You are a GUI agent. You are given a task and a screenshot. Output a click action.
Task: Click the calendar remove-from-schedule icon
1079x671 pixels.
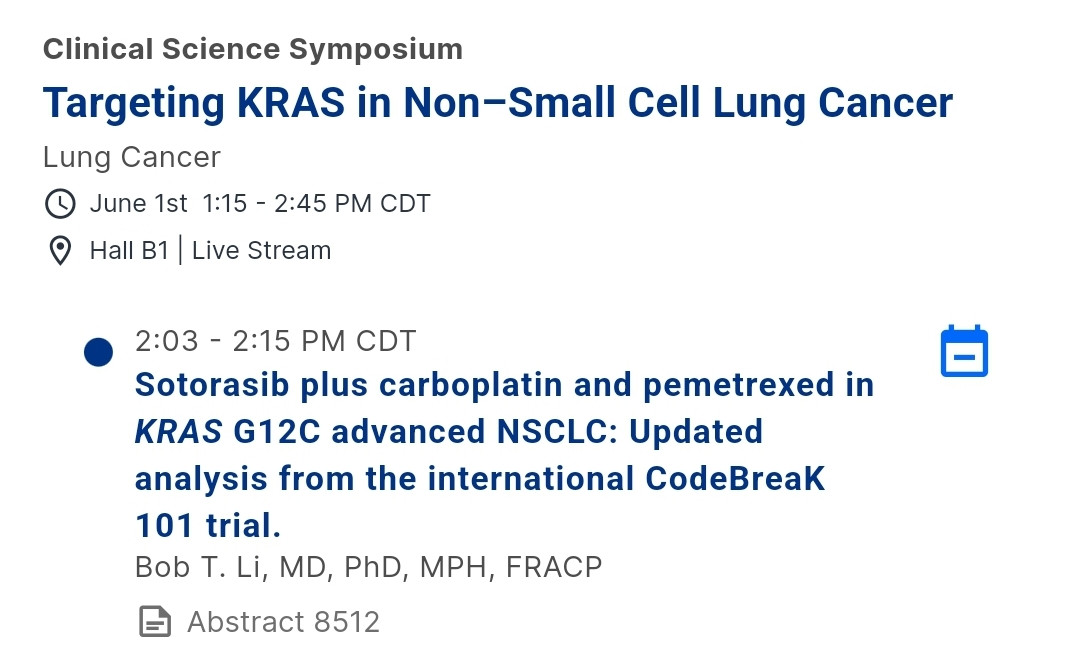pos(964,351)
